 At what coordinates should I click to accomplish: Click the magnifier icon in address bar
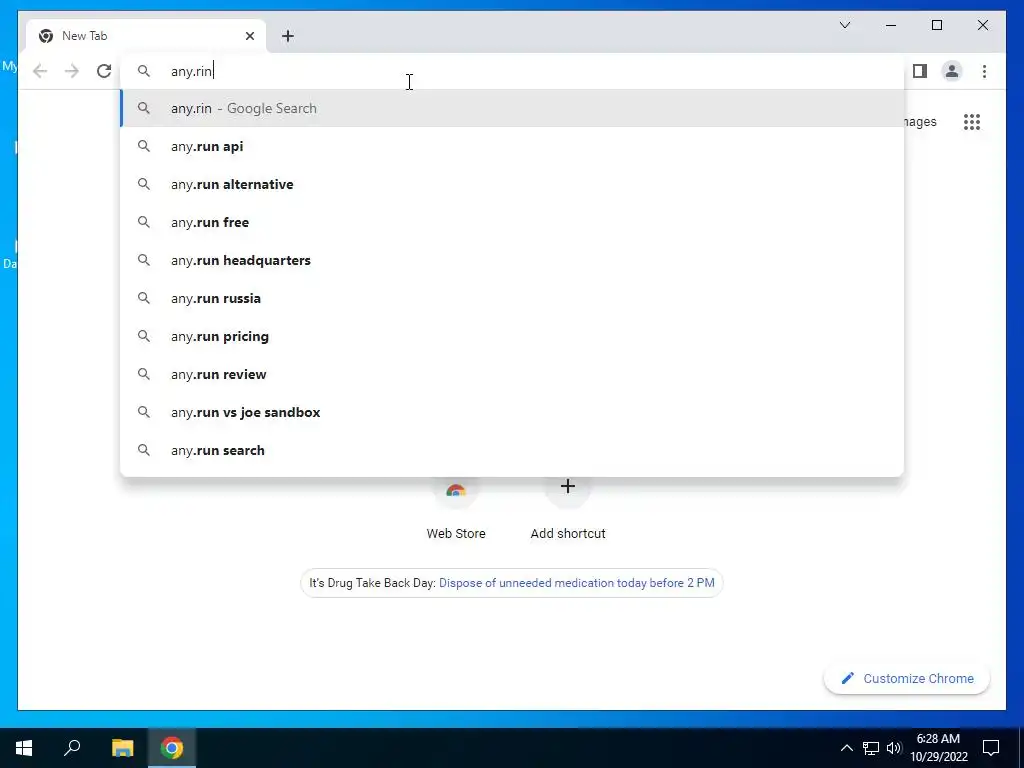(144, 71)
